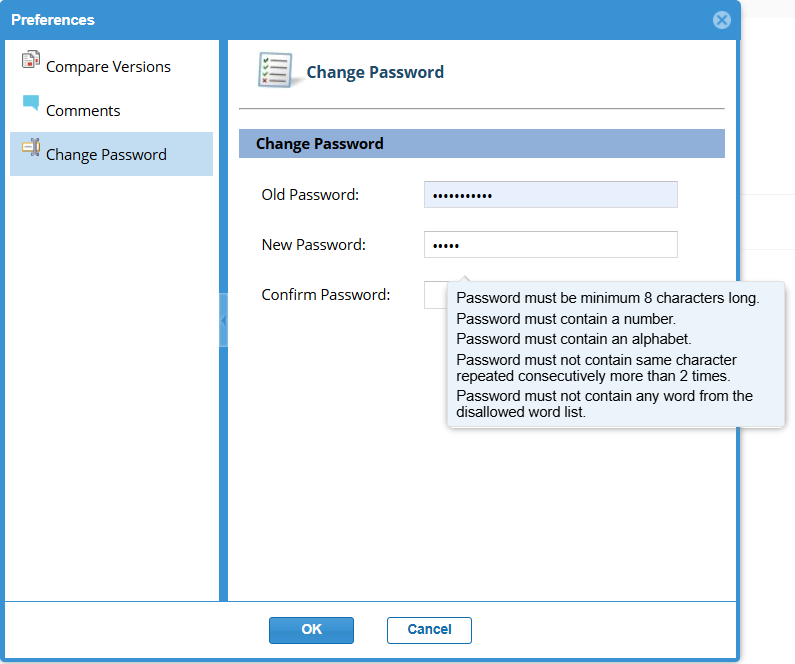Click the Comments speech bubble icon

pyautogui.click(x=30, y=104)
